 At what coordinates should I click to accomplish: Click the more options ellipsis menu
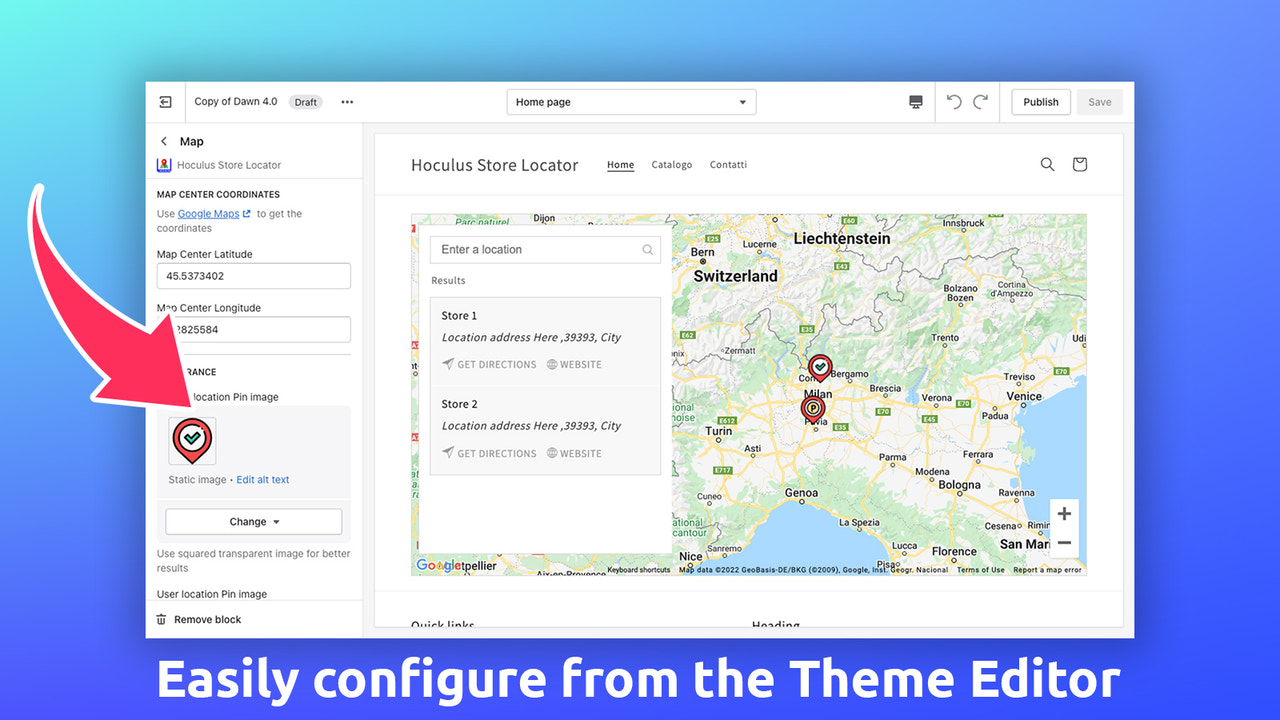coord(346,101)
